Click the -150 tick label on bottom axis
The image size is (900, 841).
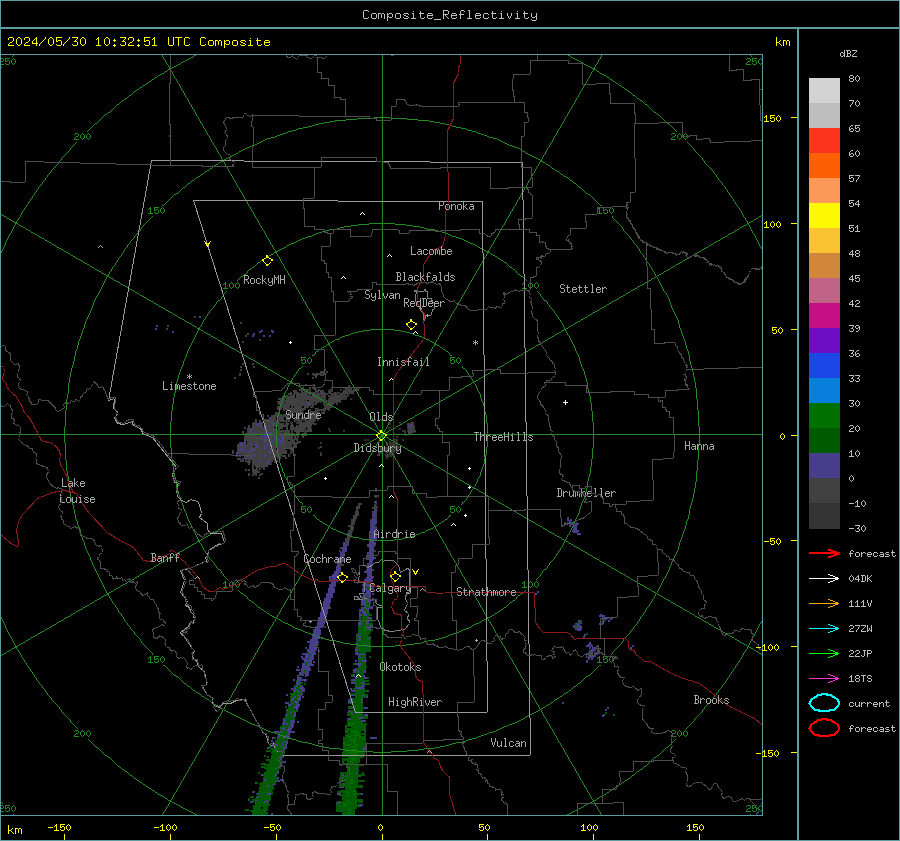[59, 827]
